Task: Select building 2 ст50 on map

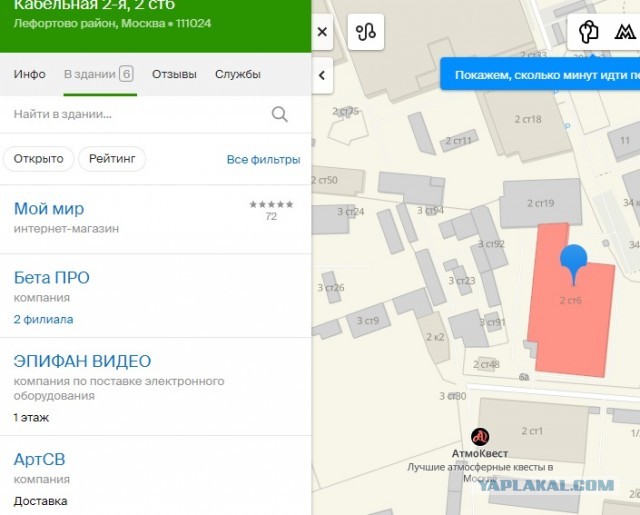Action: [337, 180]
